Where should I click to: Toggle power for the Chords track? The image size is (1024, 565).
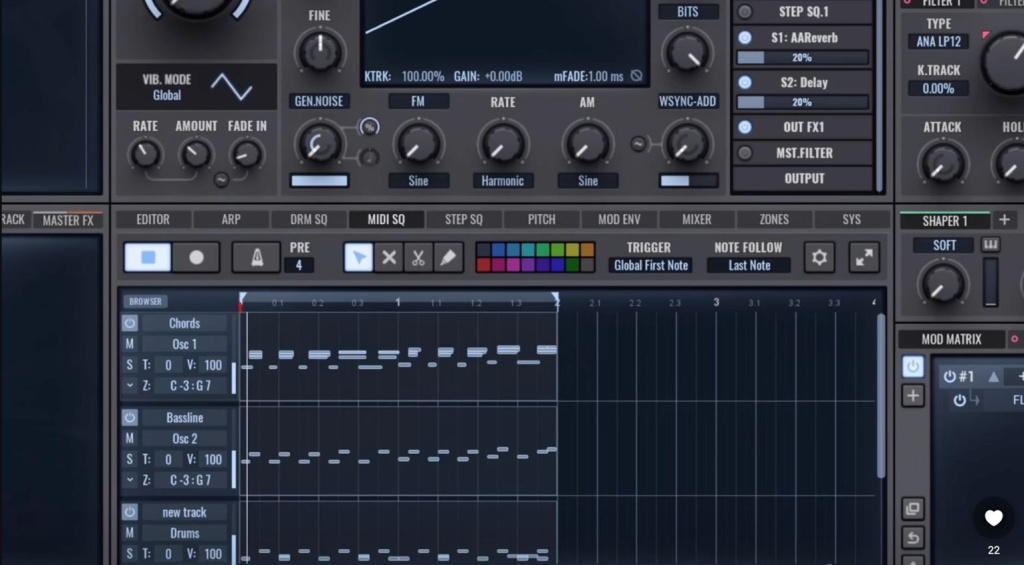[129, 323]
